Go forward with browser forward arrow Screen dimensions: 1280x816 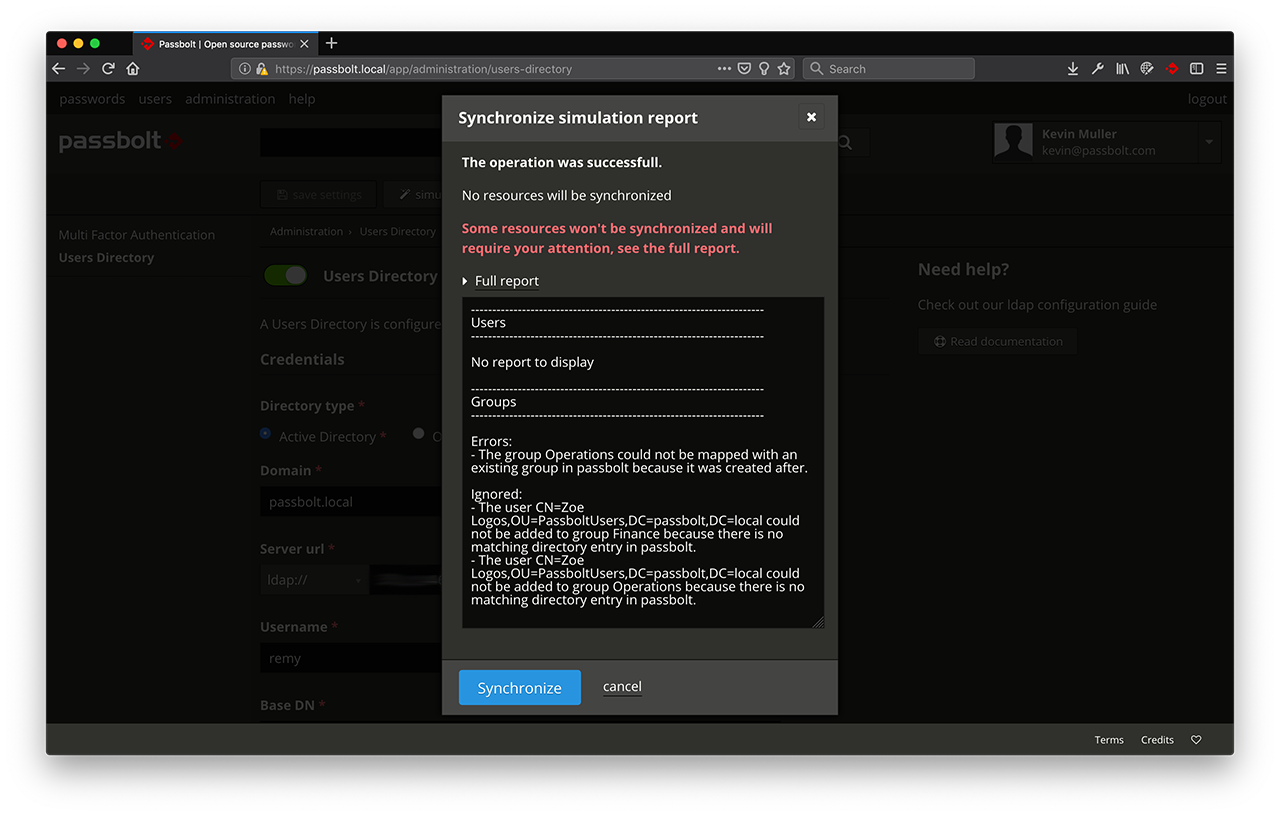tap(83, 69)
